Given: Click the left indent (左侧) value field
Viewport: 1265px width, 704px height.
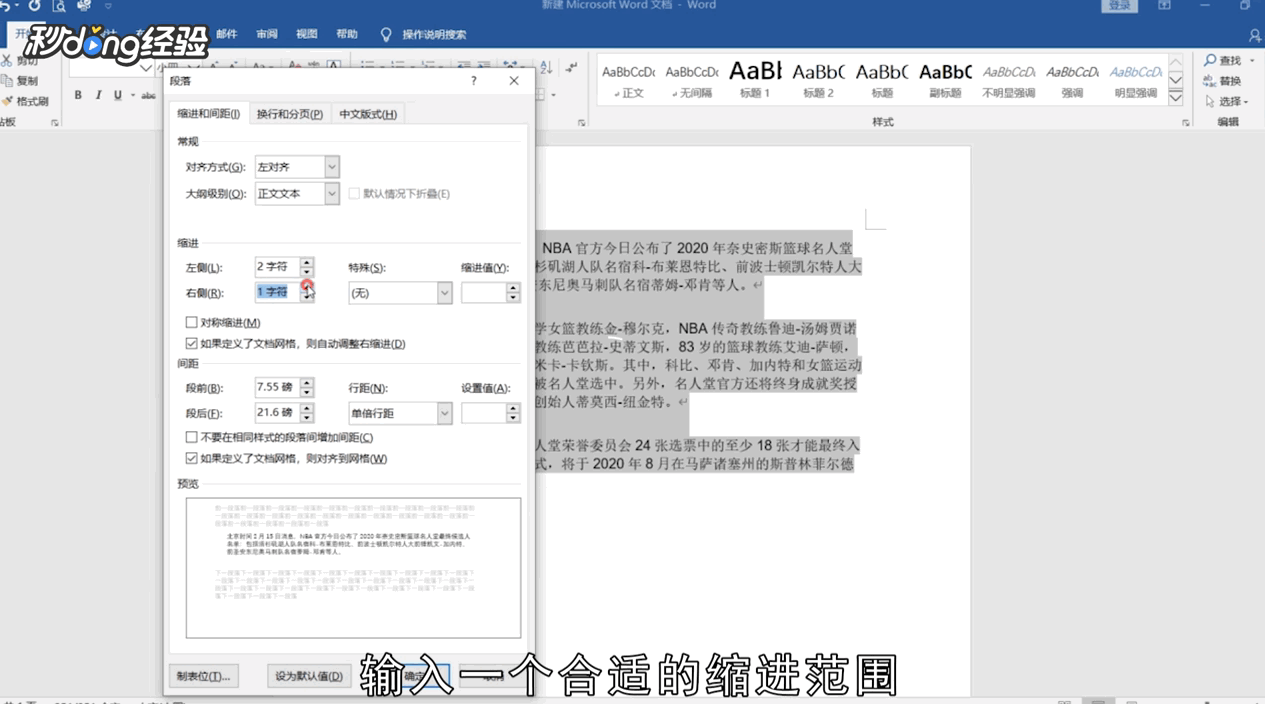Looking at the screenshot, I should 277,267.
